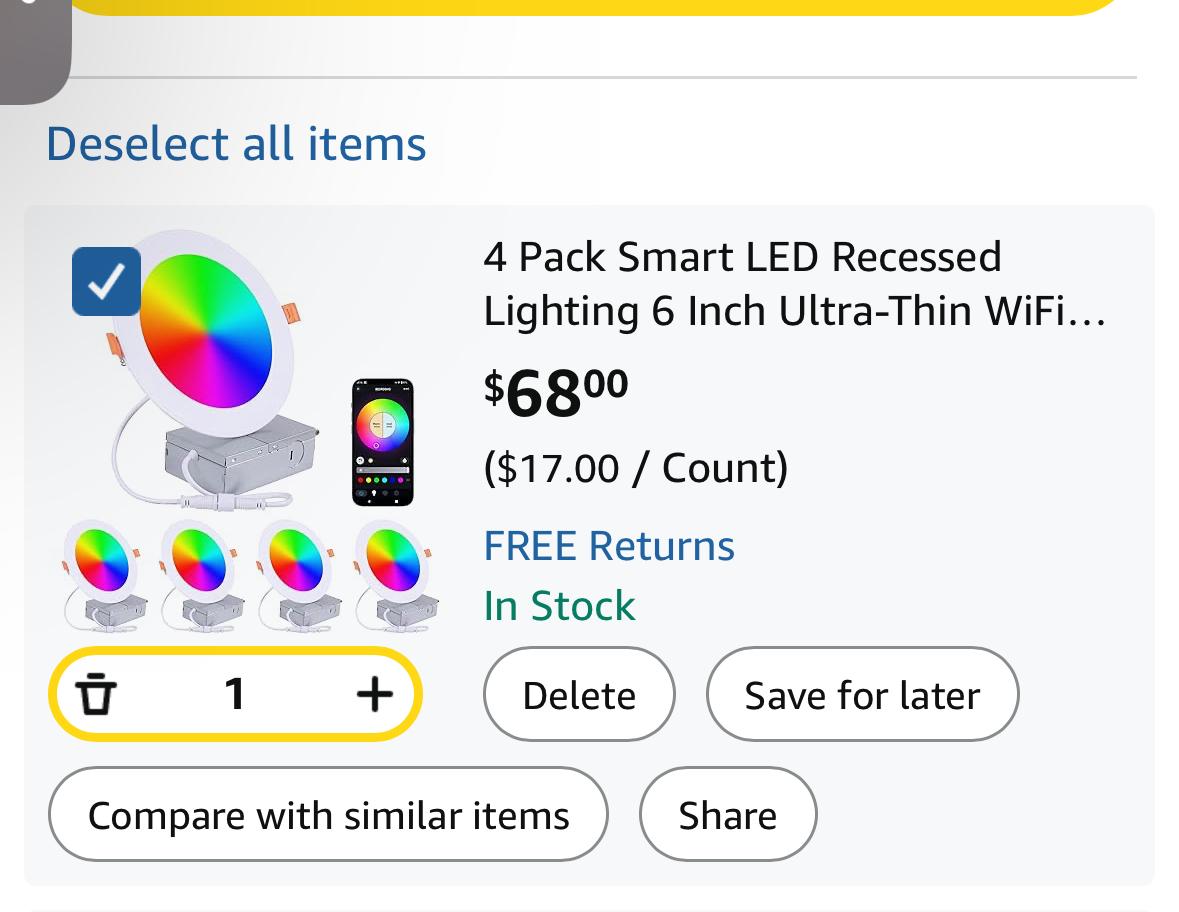Open Compare with similar items

point(328,815)
